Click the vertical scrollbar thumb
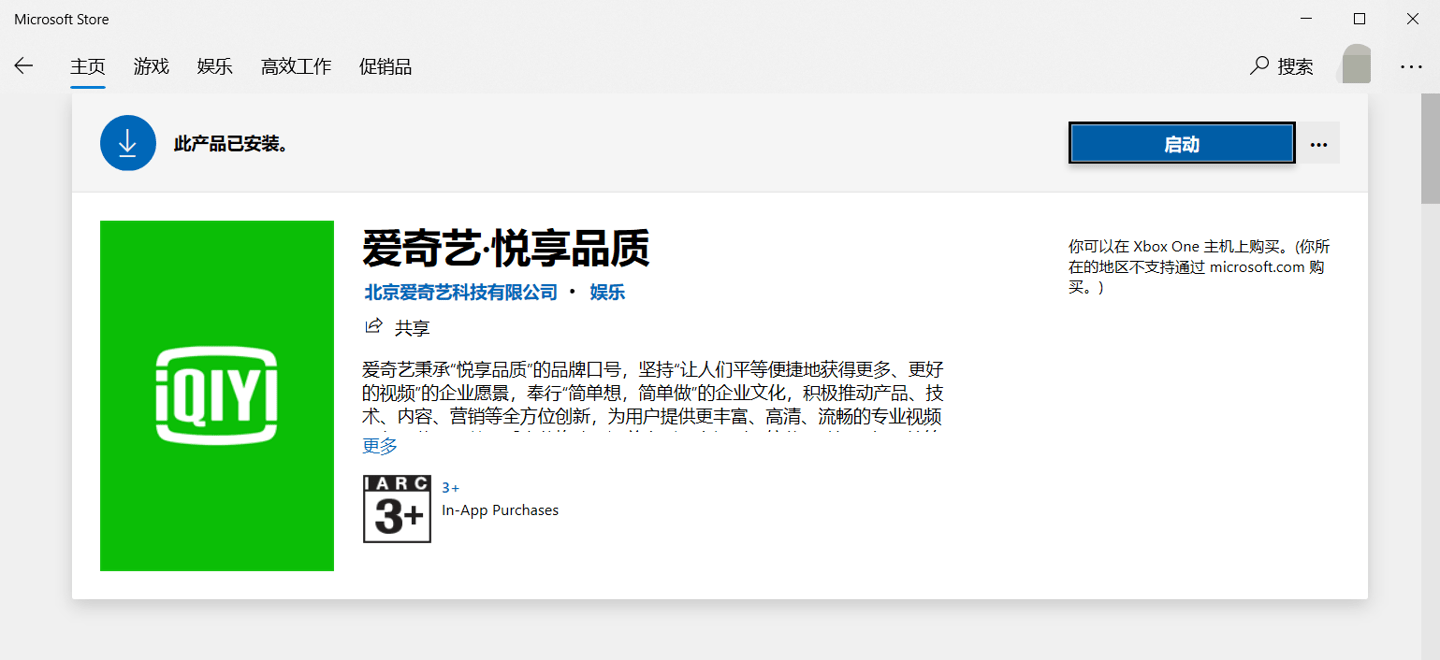The image size is (1440, 660). 1430,150
